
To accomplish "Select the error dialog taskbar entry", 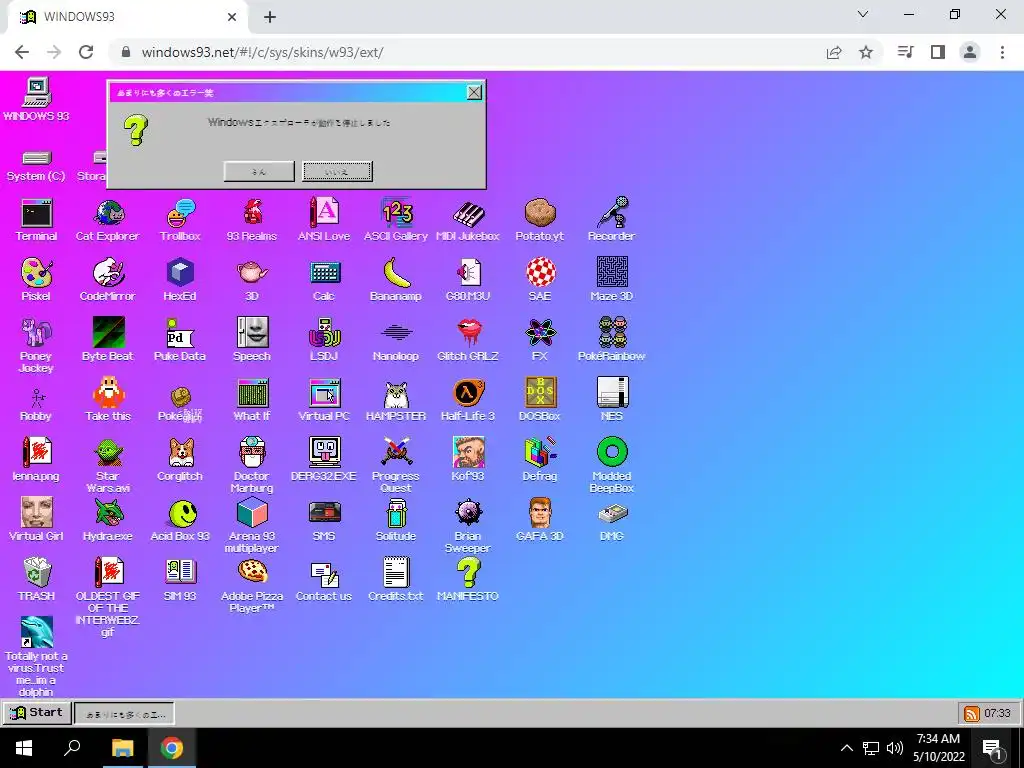I will point(124,713).
